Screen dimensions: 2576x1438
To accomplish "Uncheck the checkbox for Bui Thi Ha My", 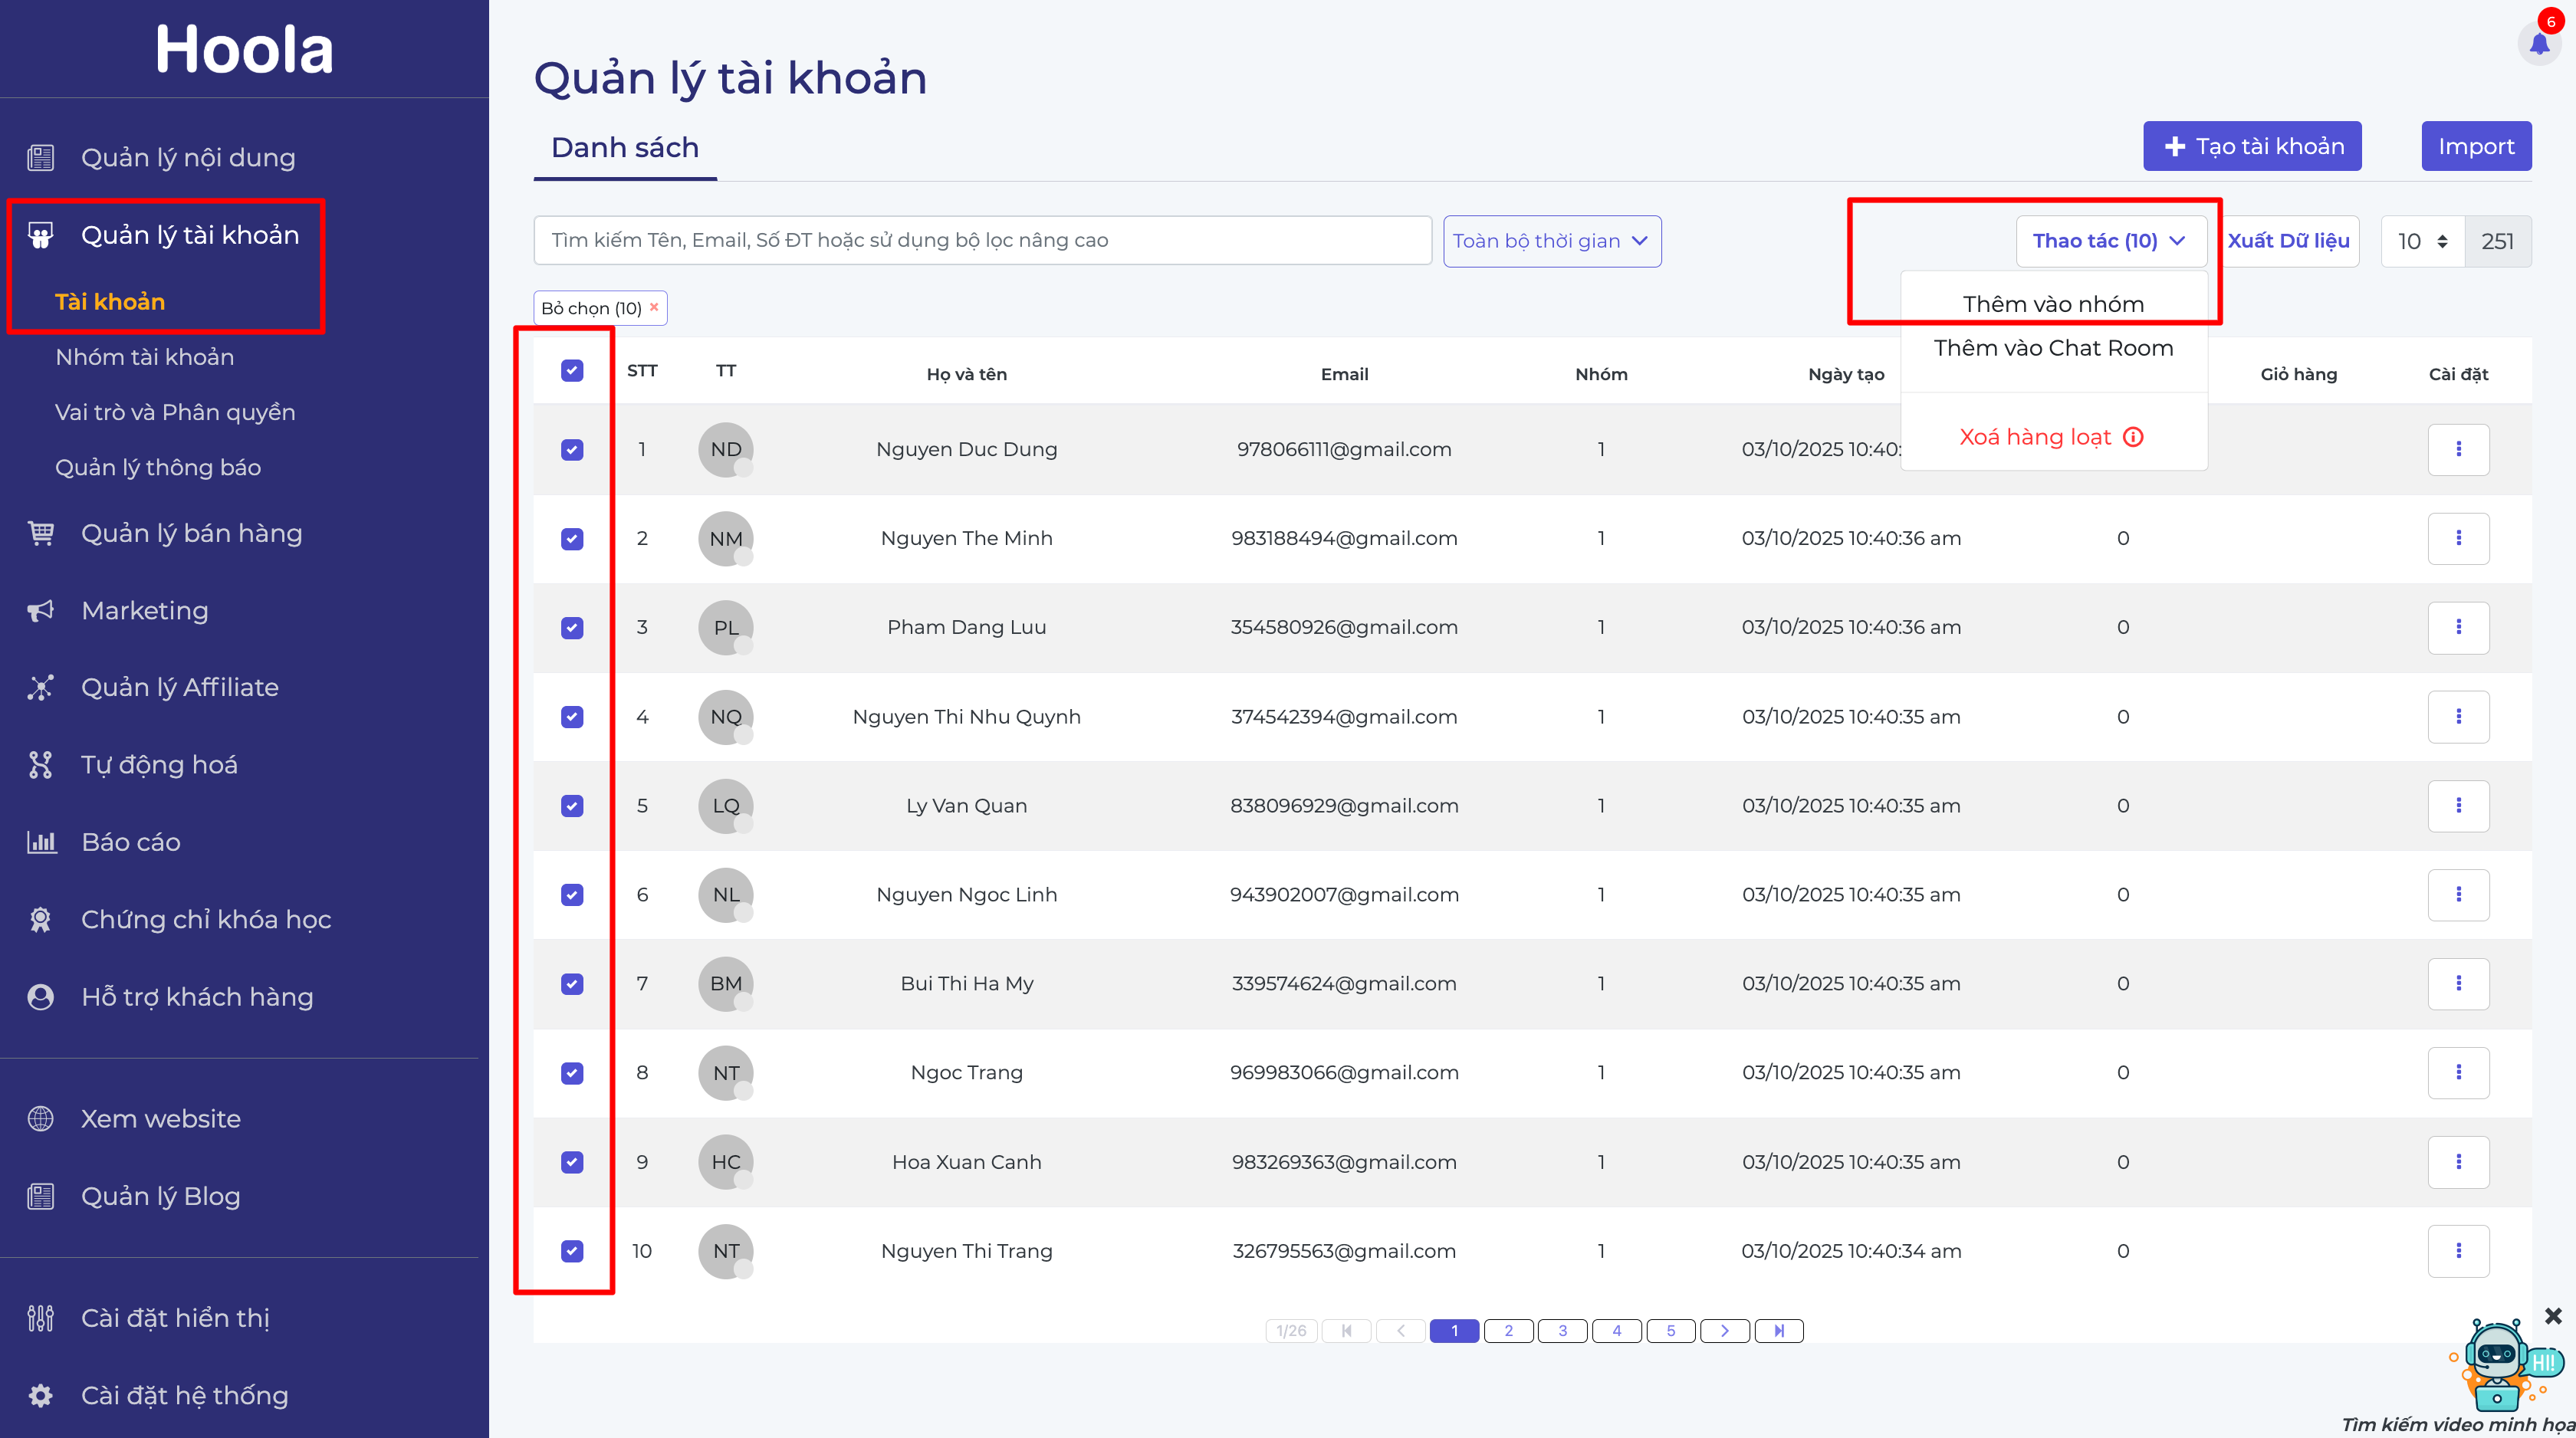I will 572,984.
